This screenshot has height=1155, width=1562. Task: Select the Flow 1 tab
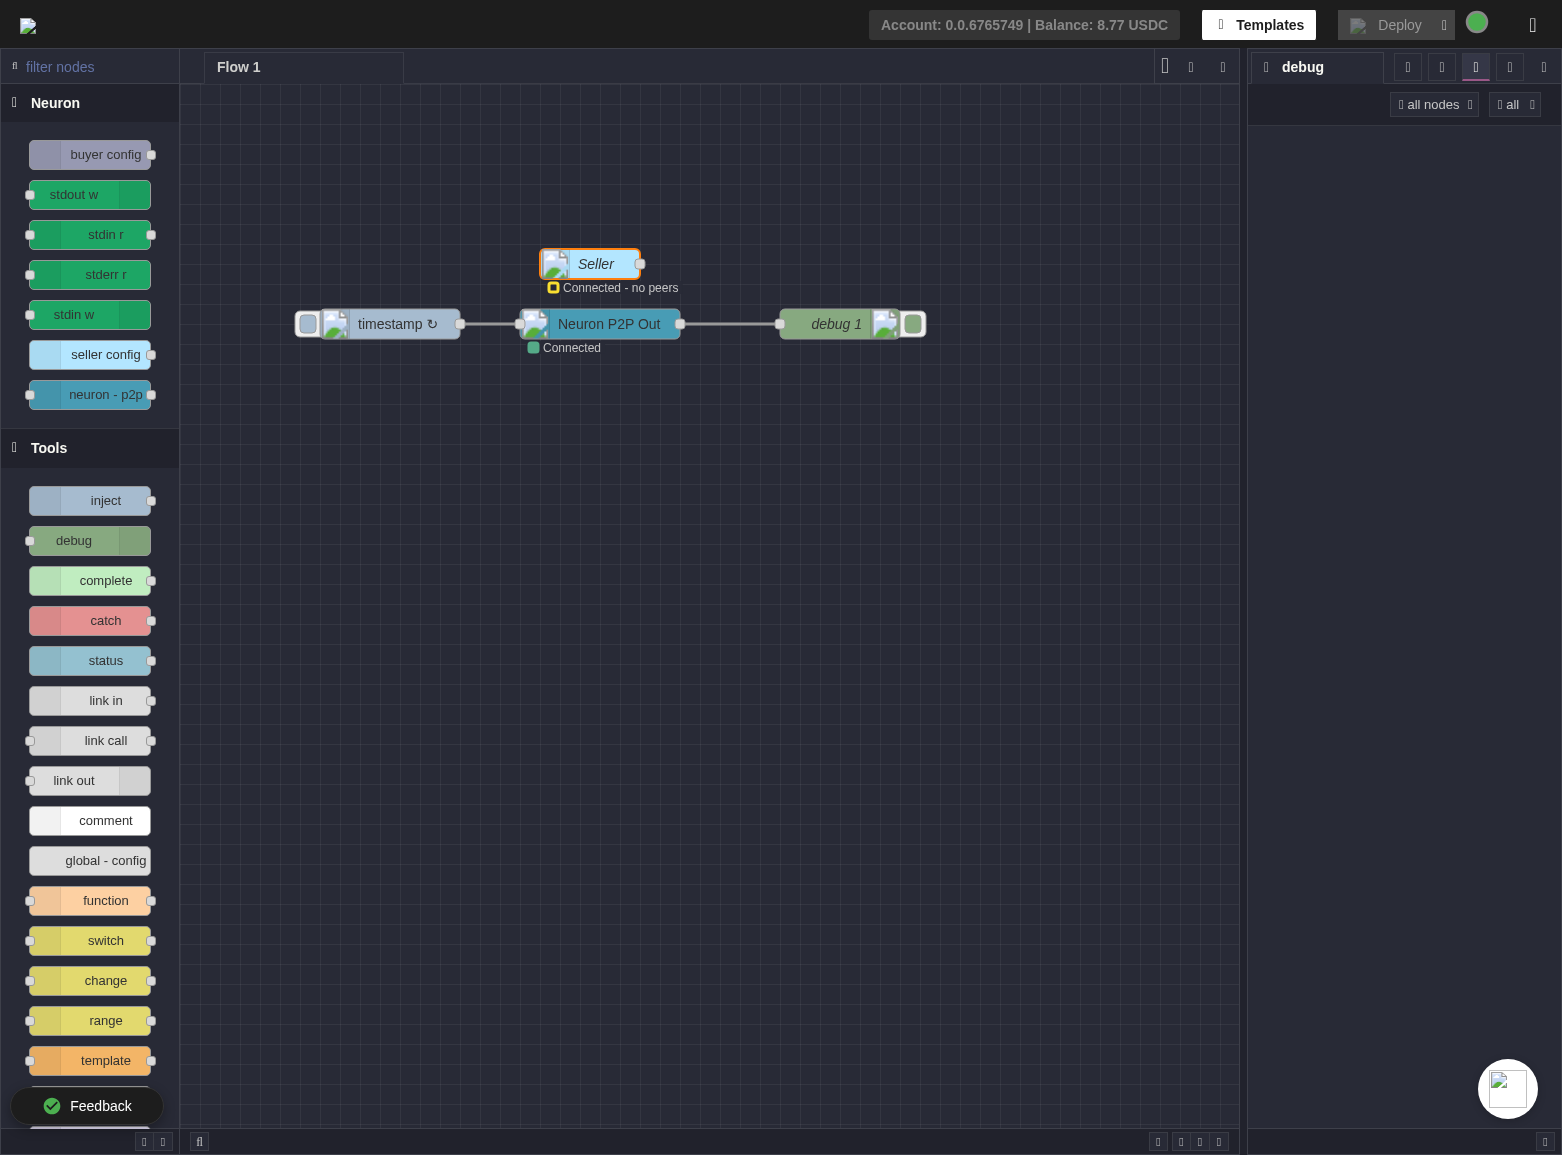(x=239, y=67)
